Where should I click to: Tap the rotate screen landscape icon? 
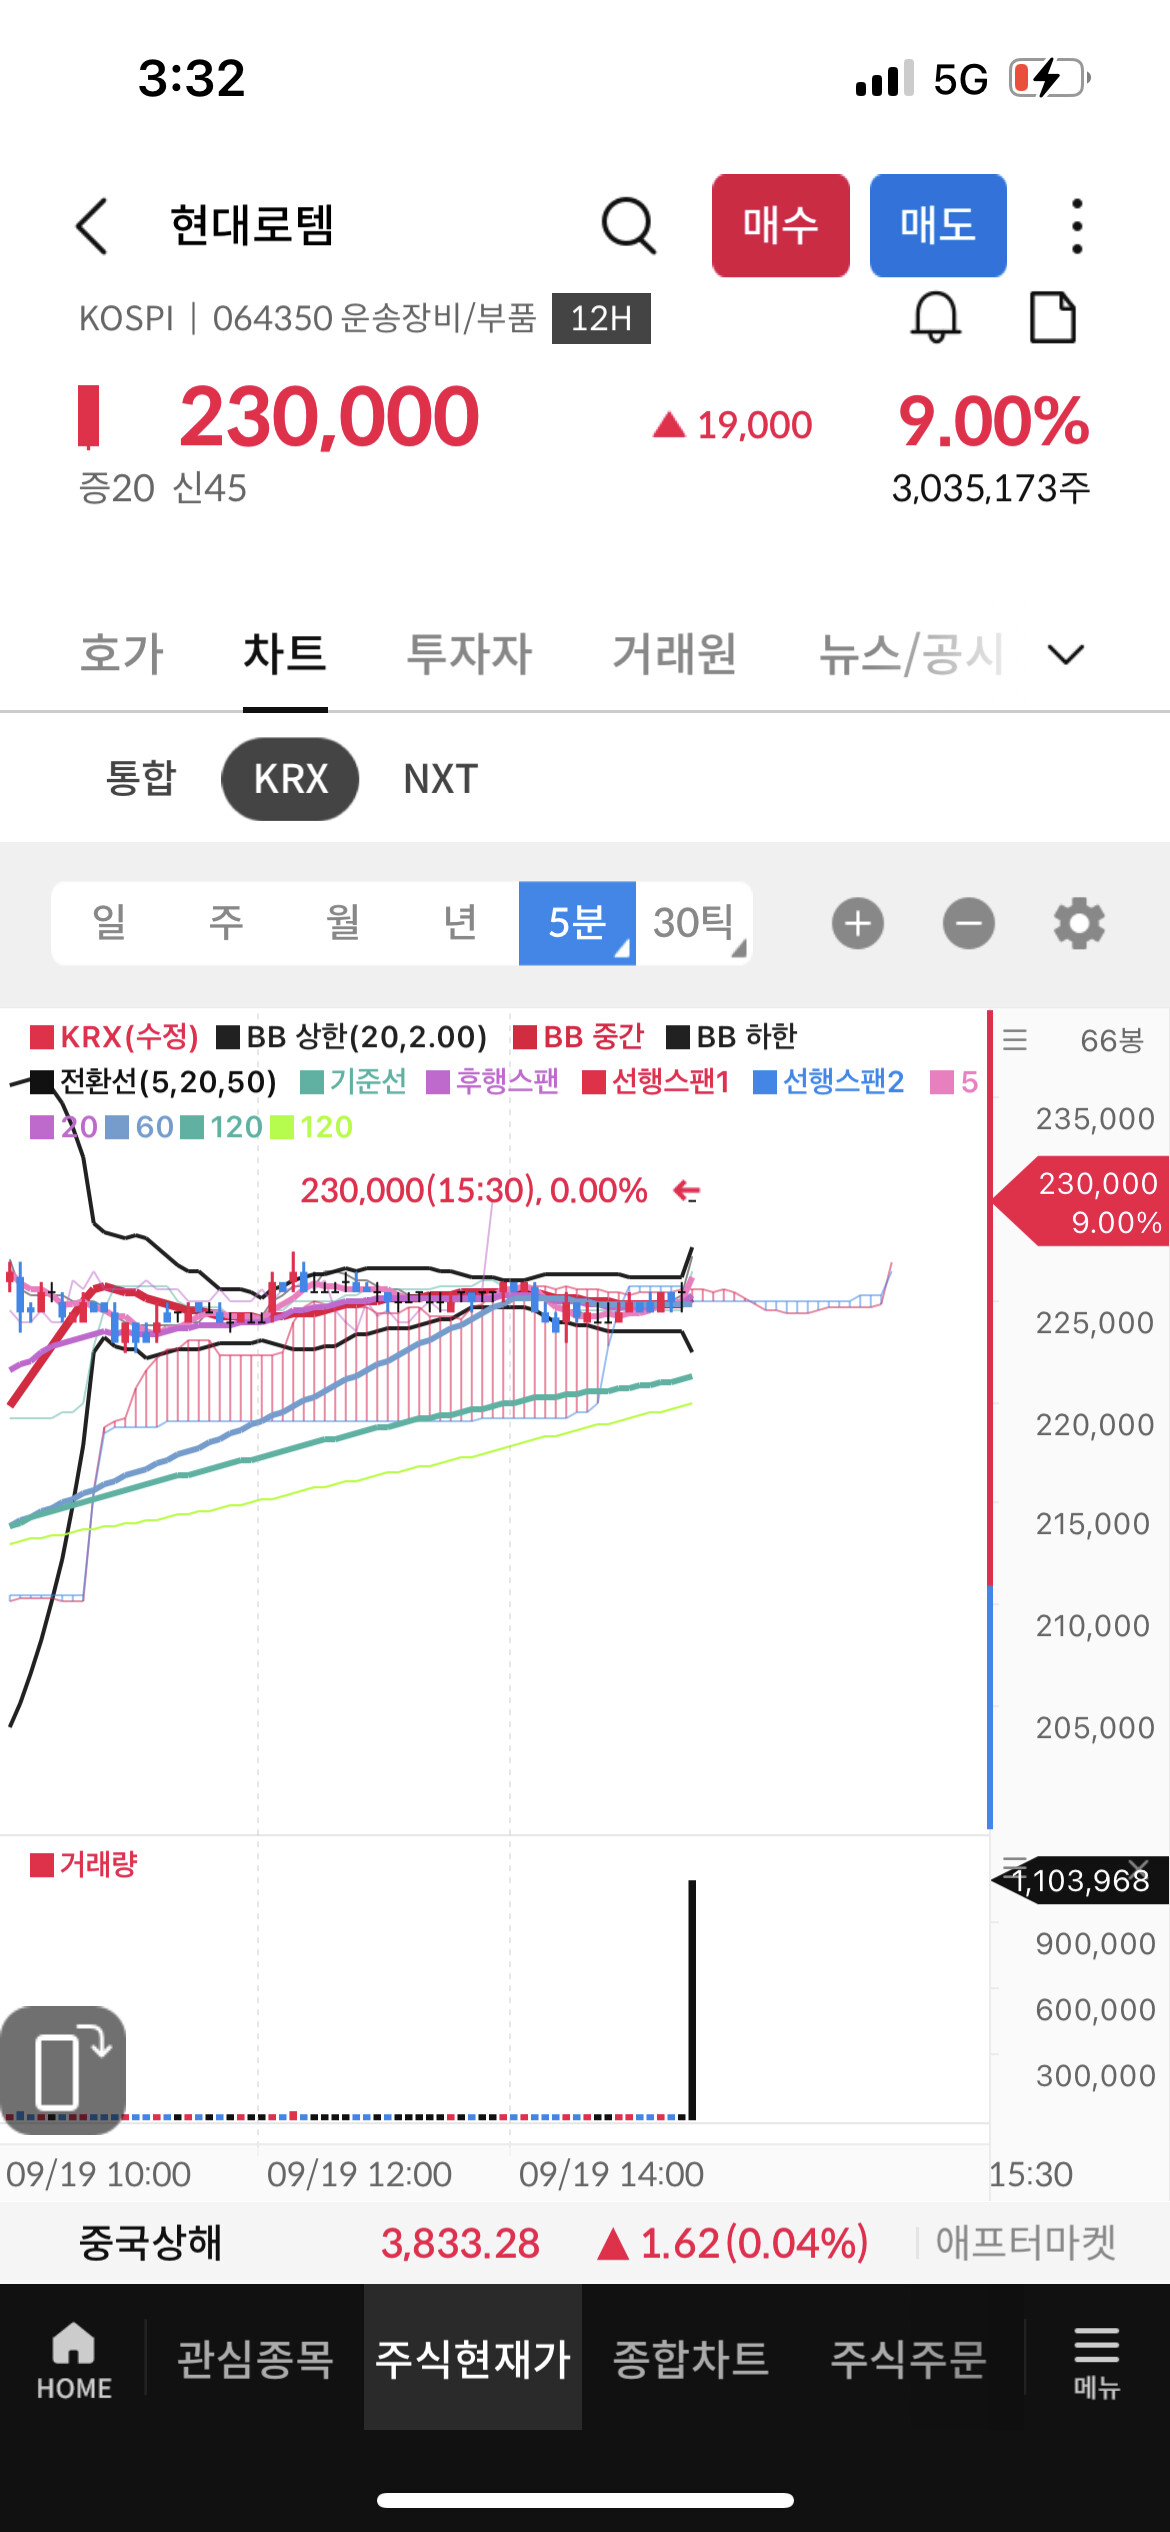(x=63, y=2070)
